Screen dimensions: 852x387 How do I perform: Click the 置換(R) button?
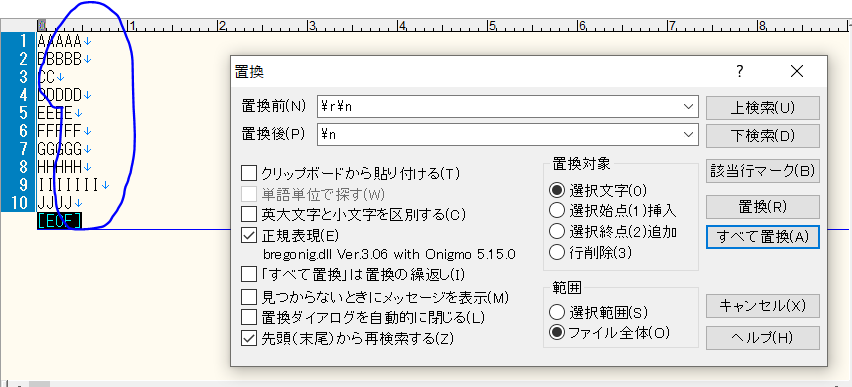tap(762, 207)
